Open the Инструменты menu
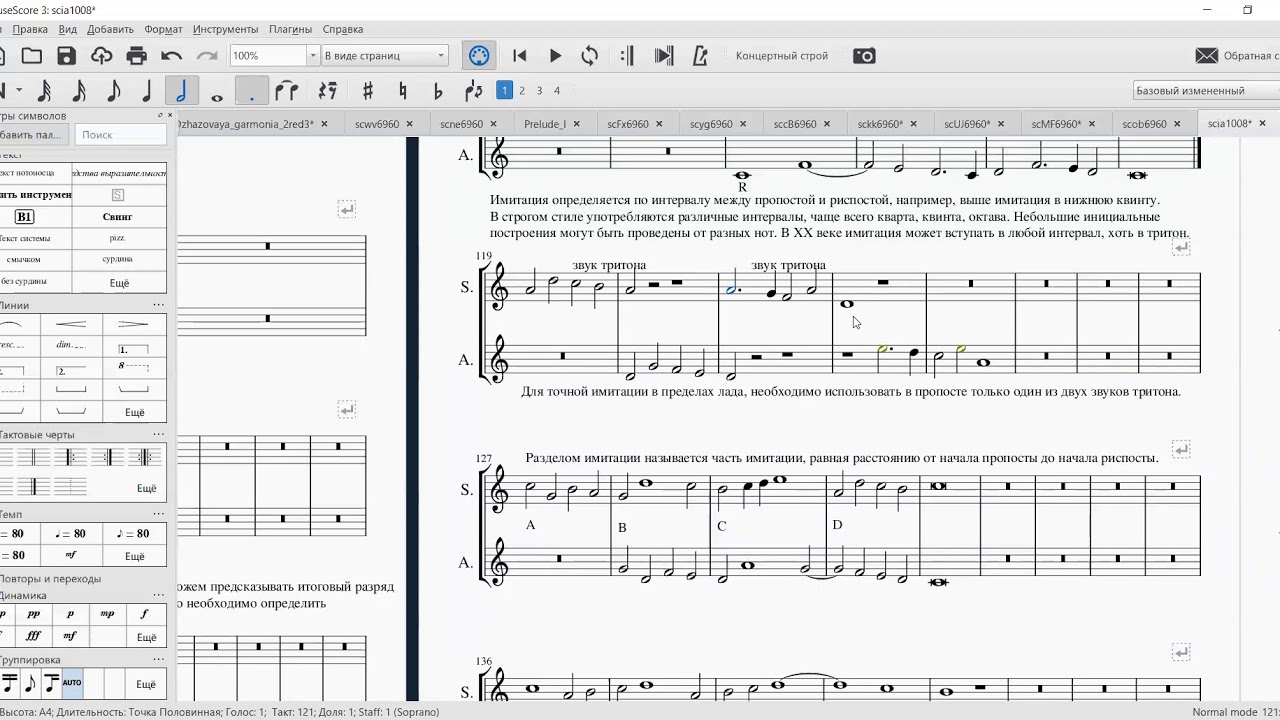The width and height of the screenshot is (1280, 720). coord(225,29)
